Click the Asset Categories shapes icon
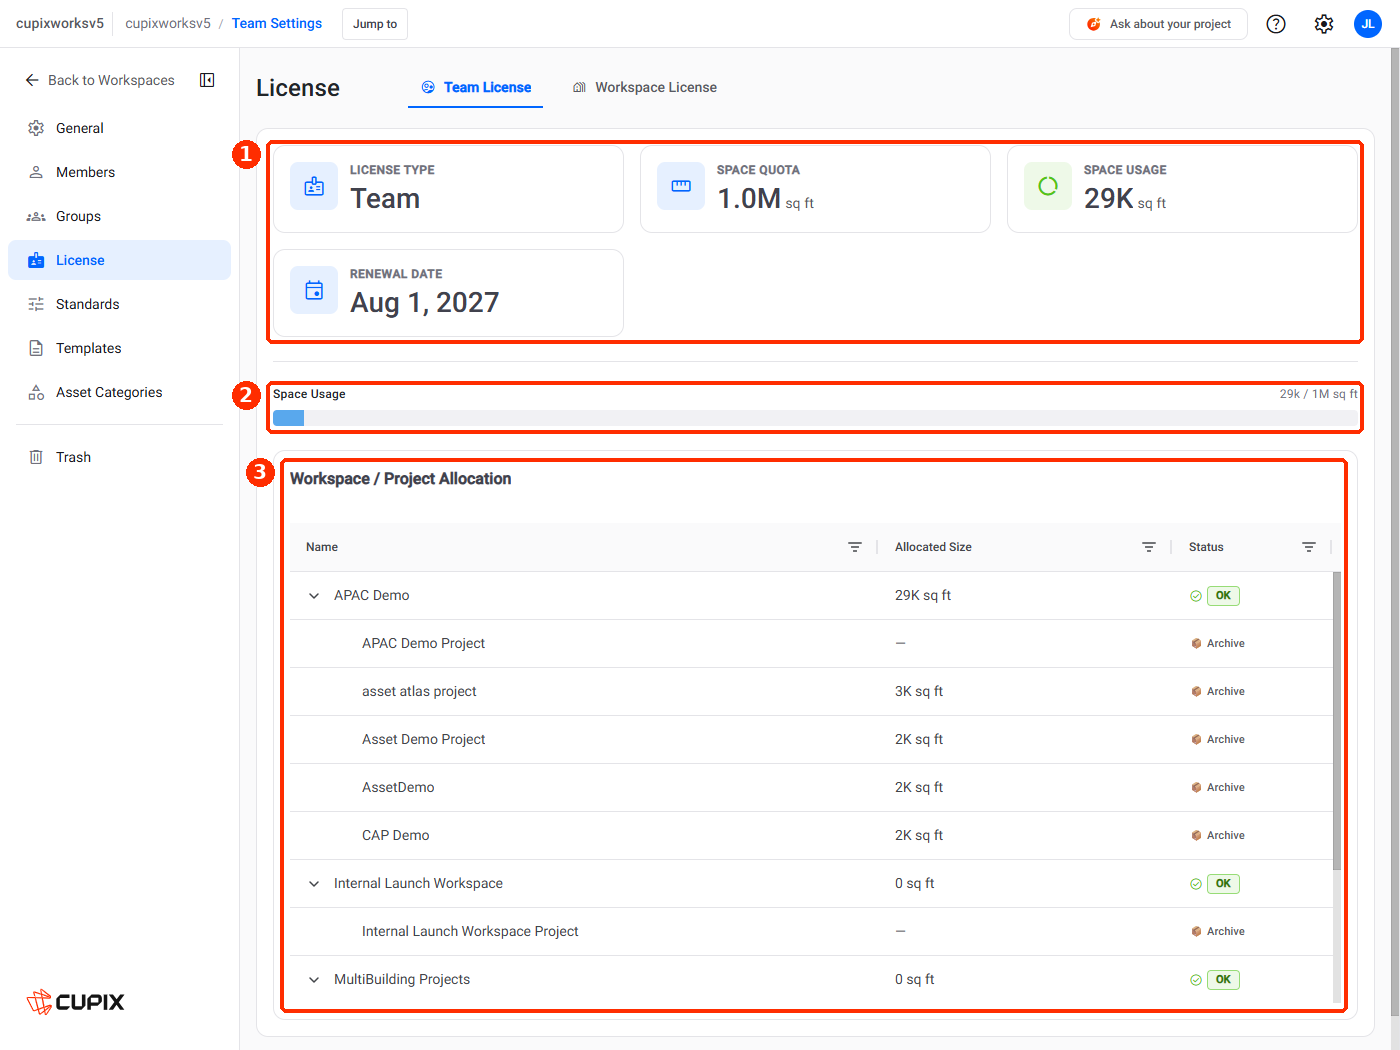Screen dimensions: 1400x1050 tap(36, 392)
